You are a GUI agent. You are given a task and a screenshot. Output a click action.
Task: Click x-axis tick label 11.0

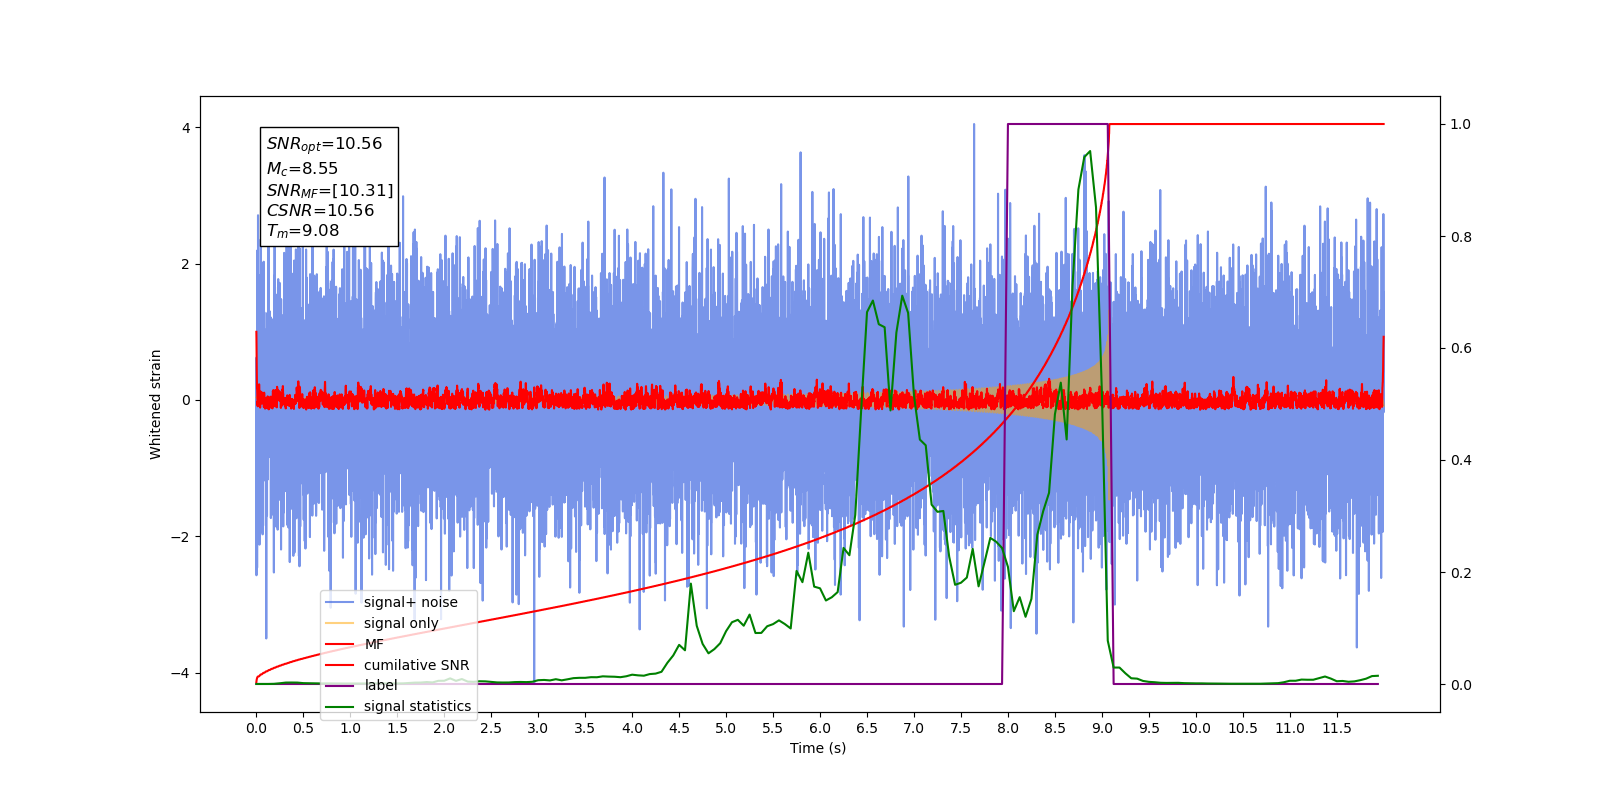[x=1290, y=728]
